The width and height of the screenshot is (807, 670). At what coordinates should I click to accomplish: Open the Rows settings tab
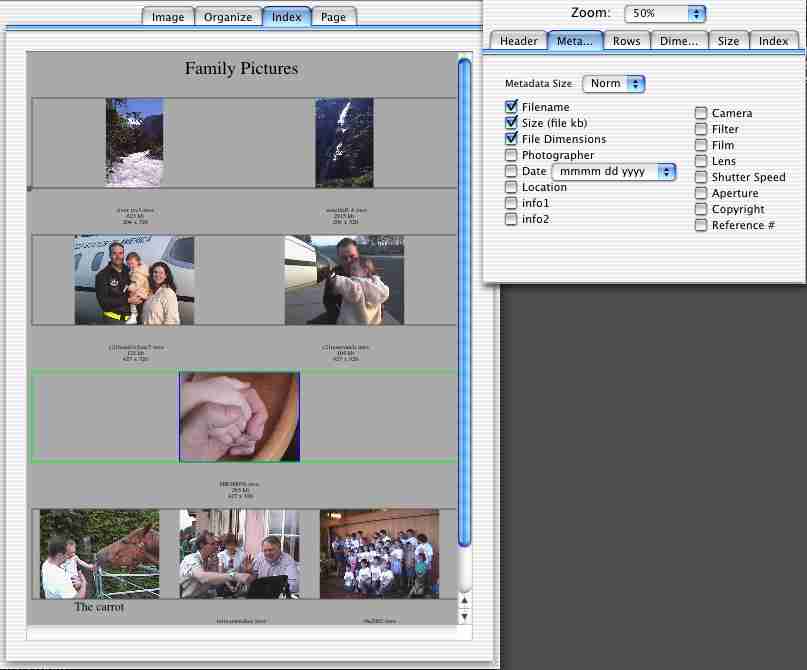(x=626, y=41)
